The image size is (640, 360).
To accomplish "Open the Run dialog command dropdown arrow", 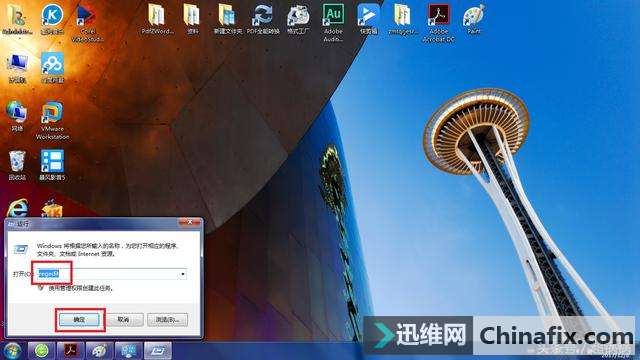I will [x=183, y=274].
